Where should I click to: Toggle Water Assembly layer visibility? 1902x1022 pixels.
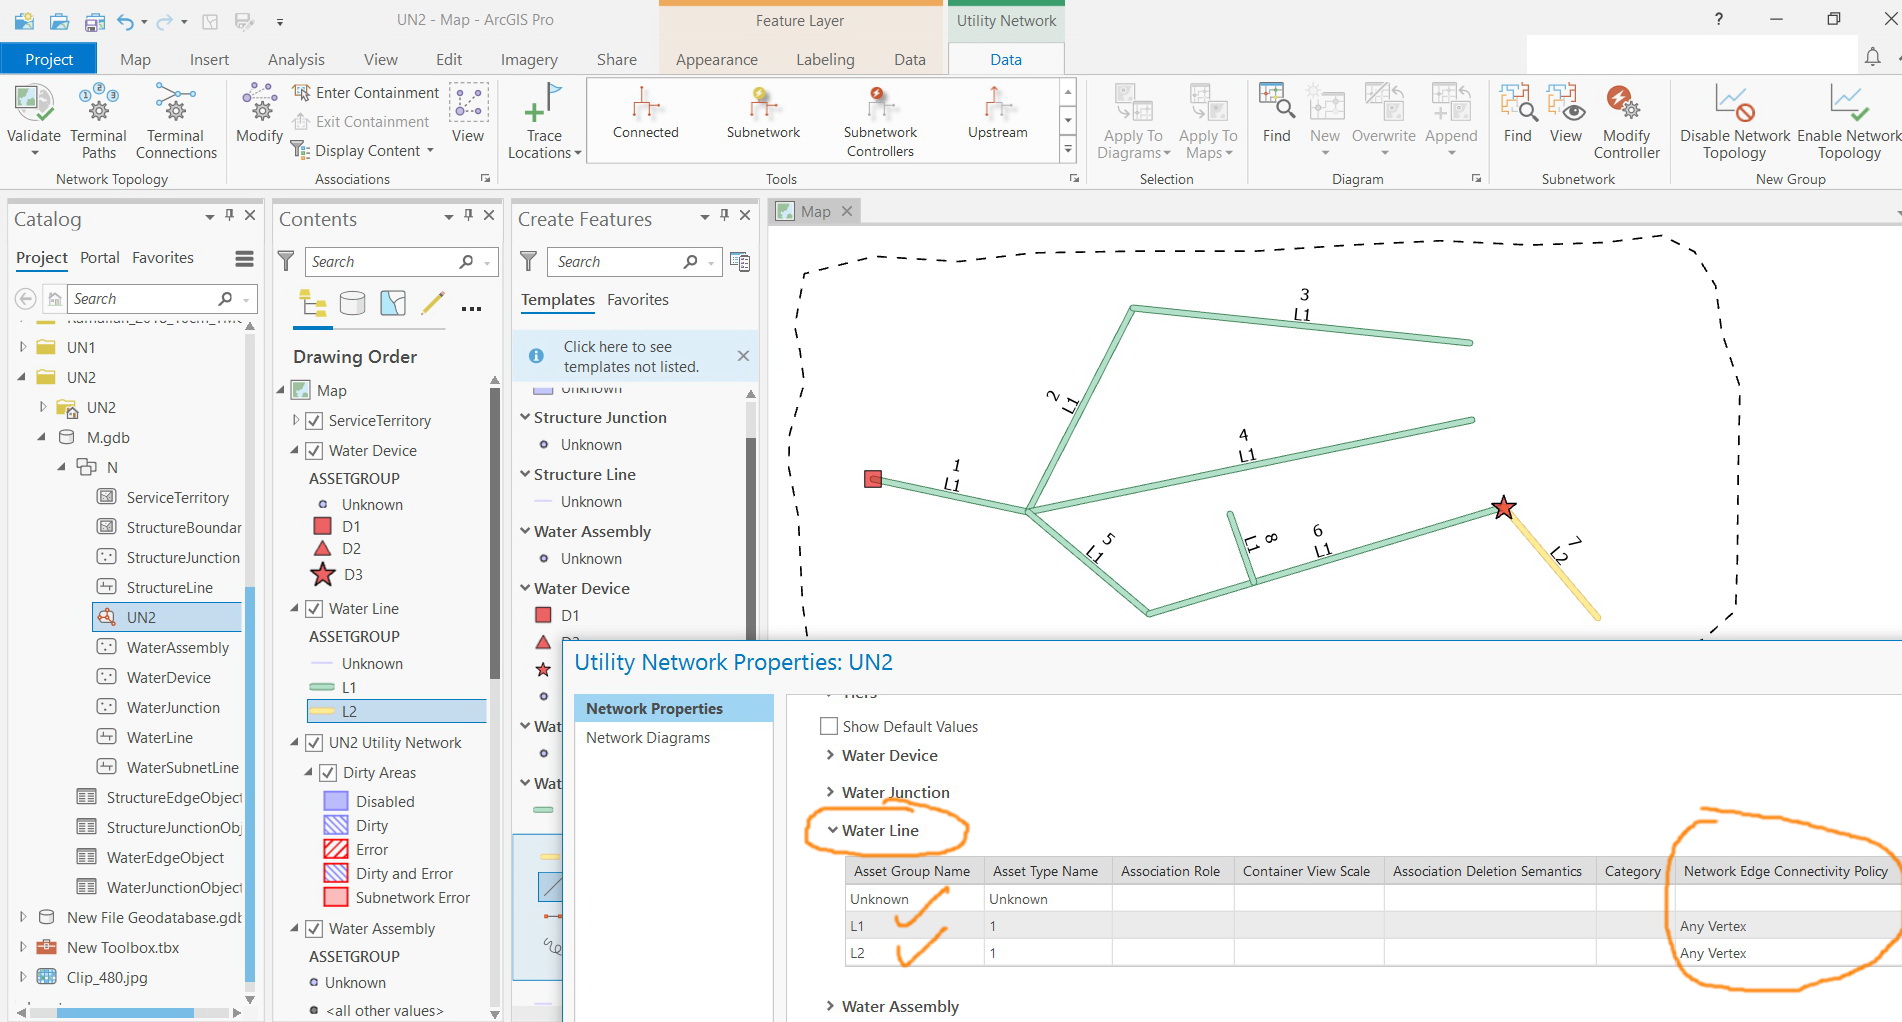tap(314, 929)
